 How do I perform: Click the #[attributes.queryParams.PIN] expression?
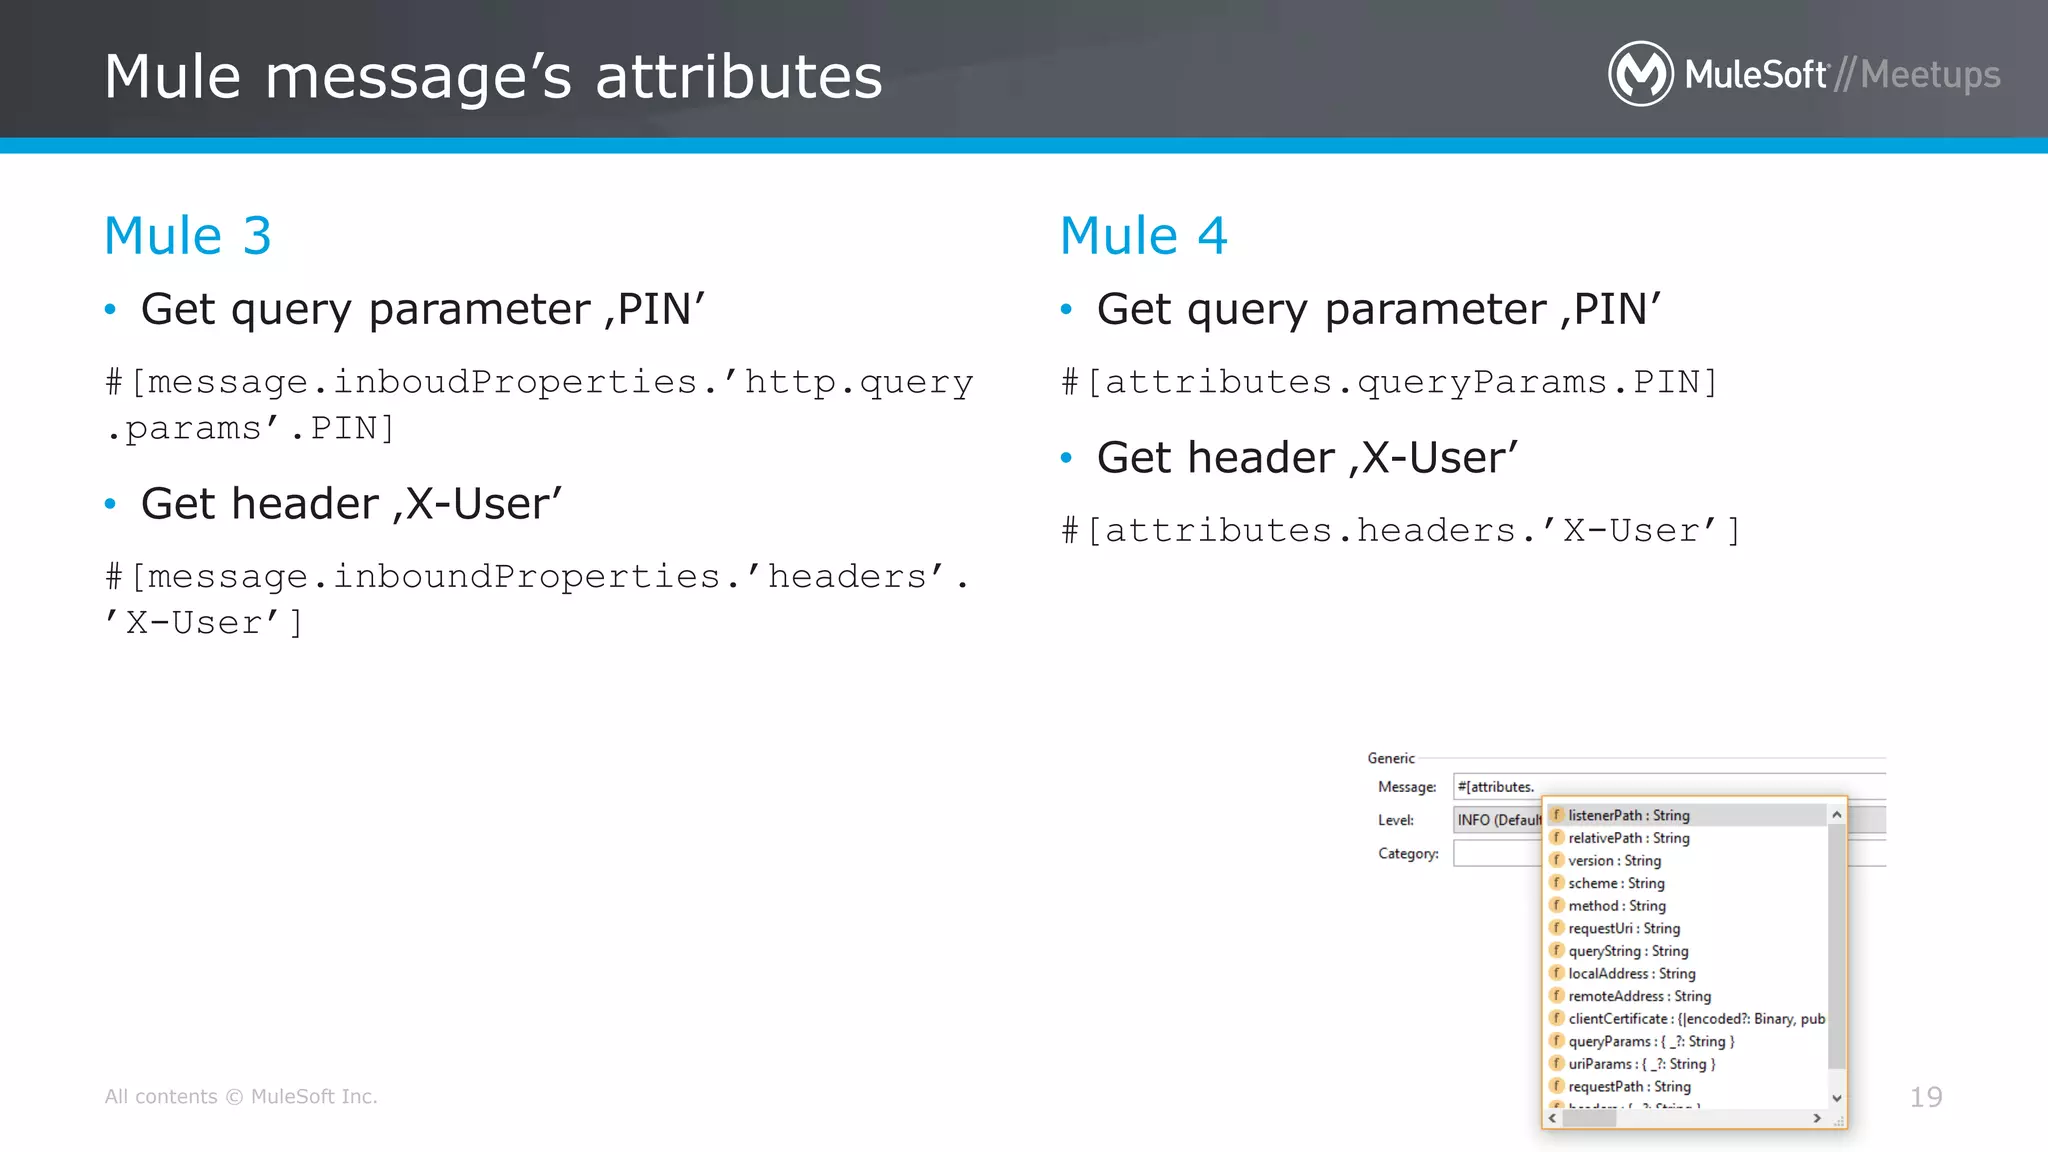1389,382
